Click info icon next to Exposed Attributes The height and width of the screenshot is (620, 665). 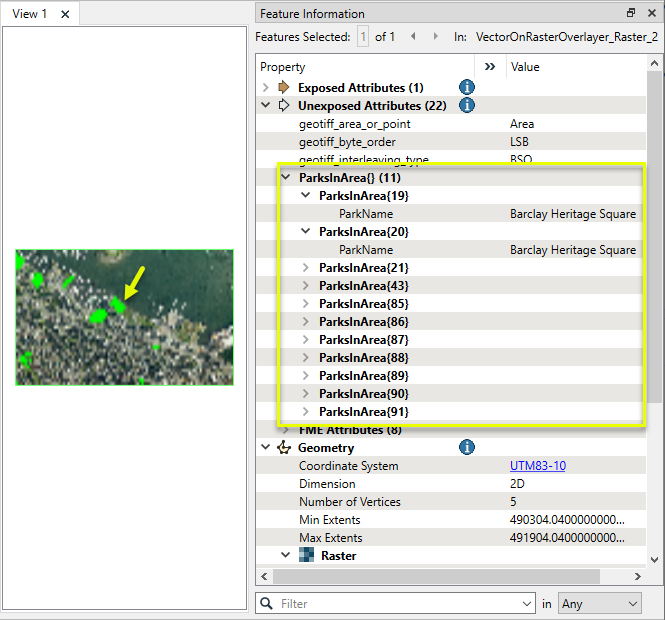click(x=466, y=88)
